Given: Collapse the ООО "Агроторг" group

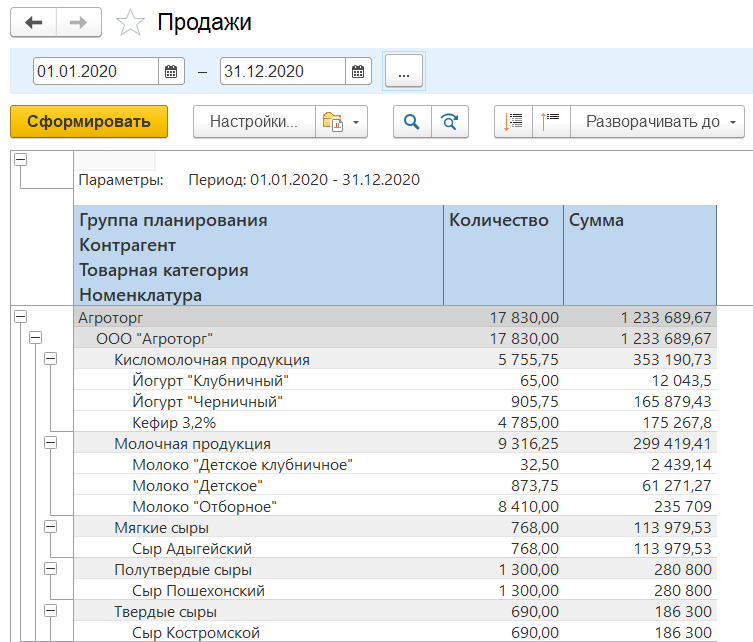Looking at the screenshot, I should 37,337.
